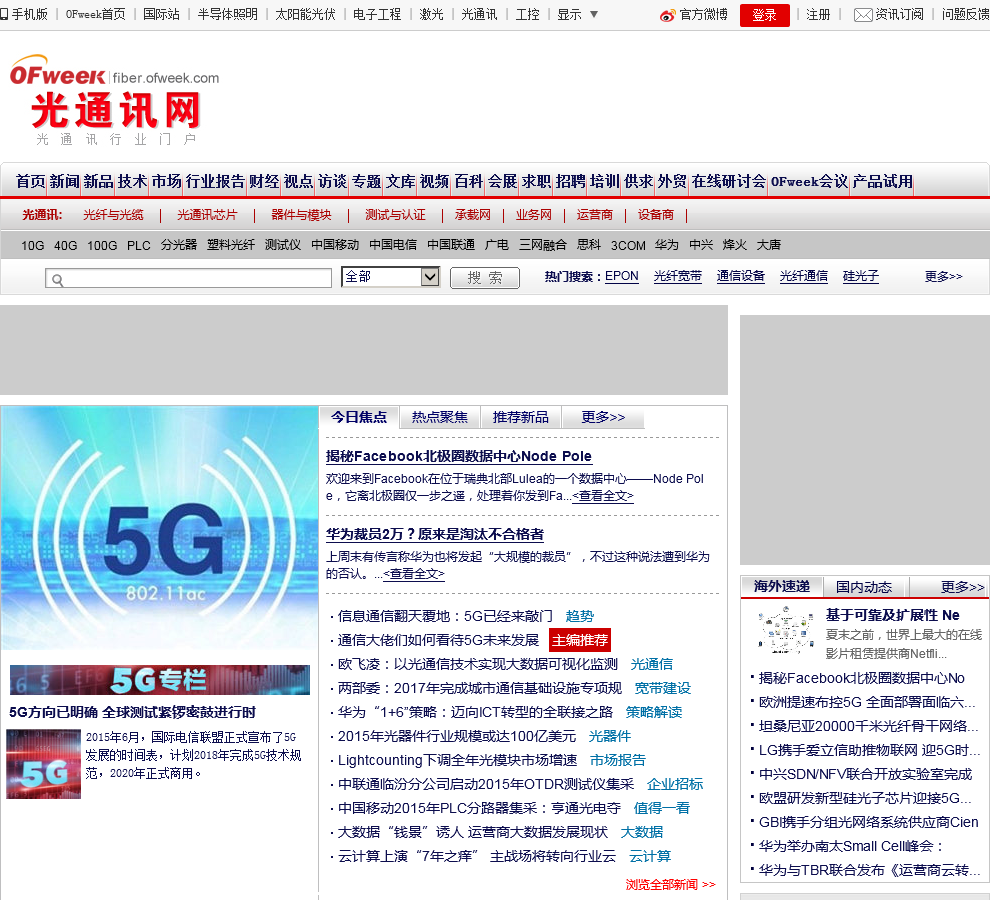Click the red 主编推荐 tag

tap(580, 640)
